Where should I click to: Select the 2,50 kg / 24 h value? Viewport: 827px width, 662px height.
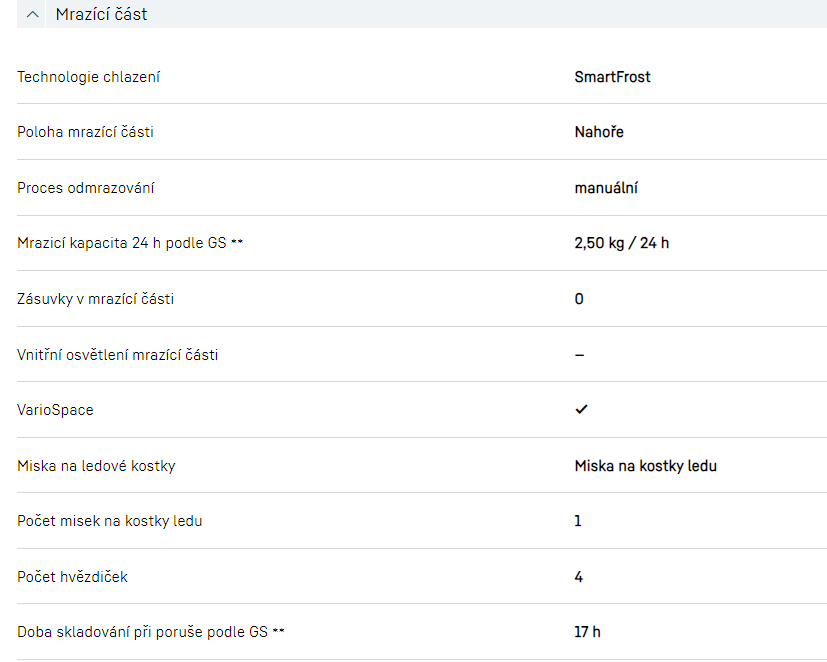click(621, 243)
